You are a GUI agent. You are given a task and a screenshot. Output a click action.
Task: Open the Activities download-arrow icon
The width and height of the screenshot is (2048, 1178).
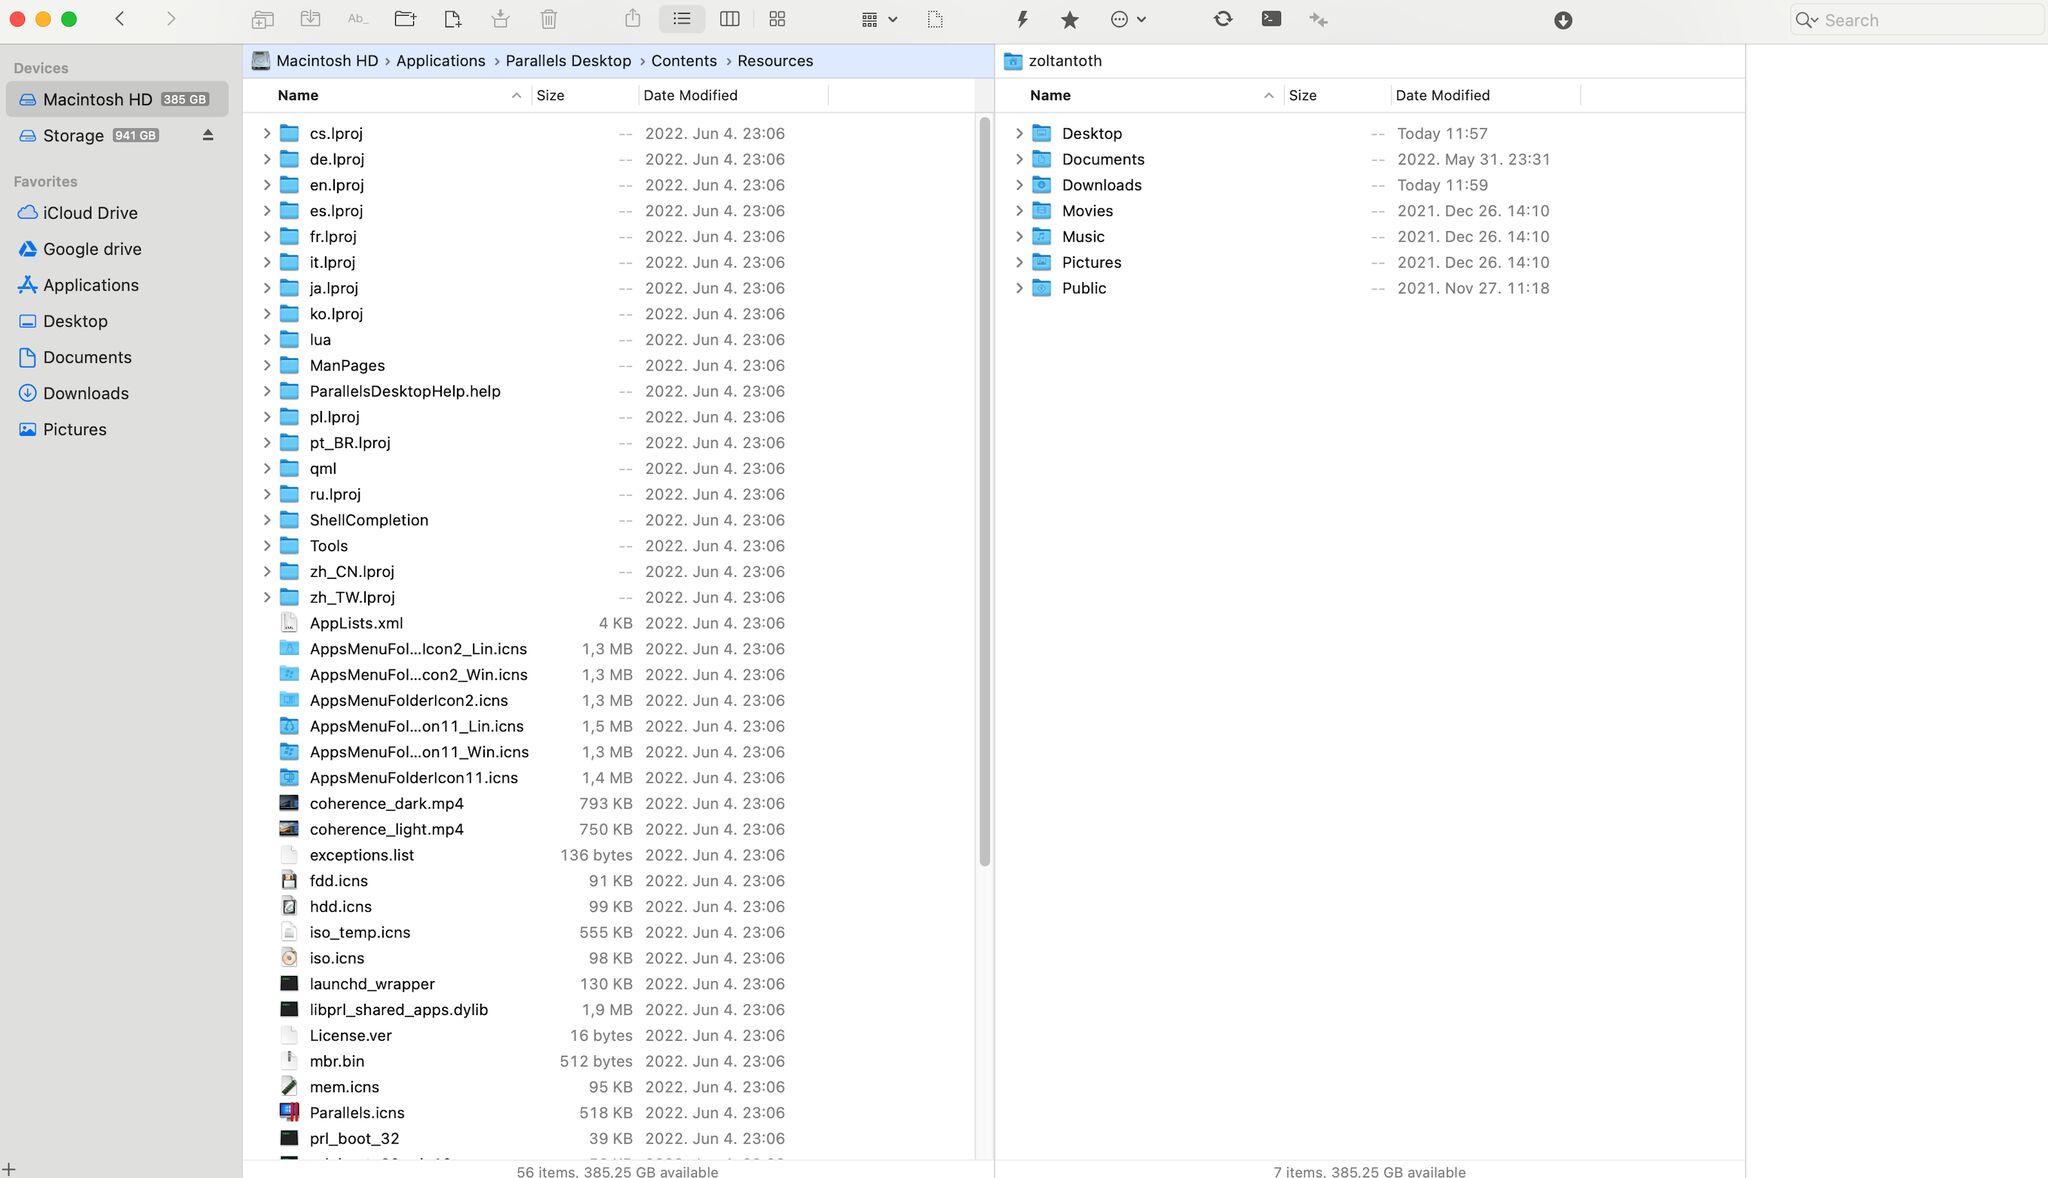(1563, 20)
